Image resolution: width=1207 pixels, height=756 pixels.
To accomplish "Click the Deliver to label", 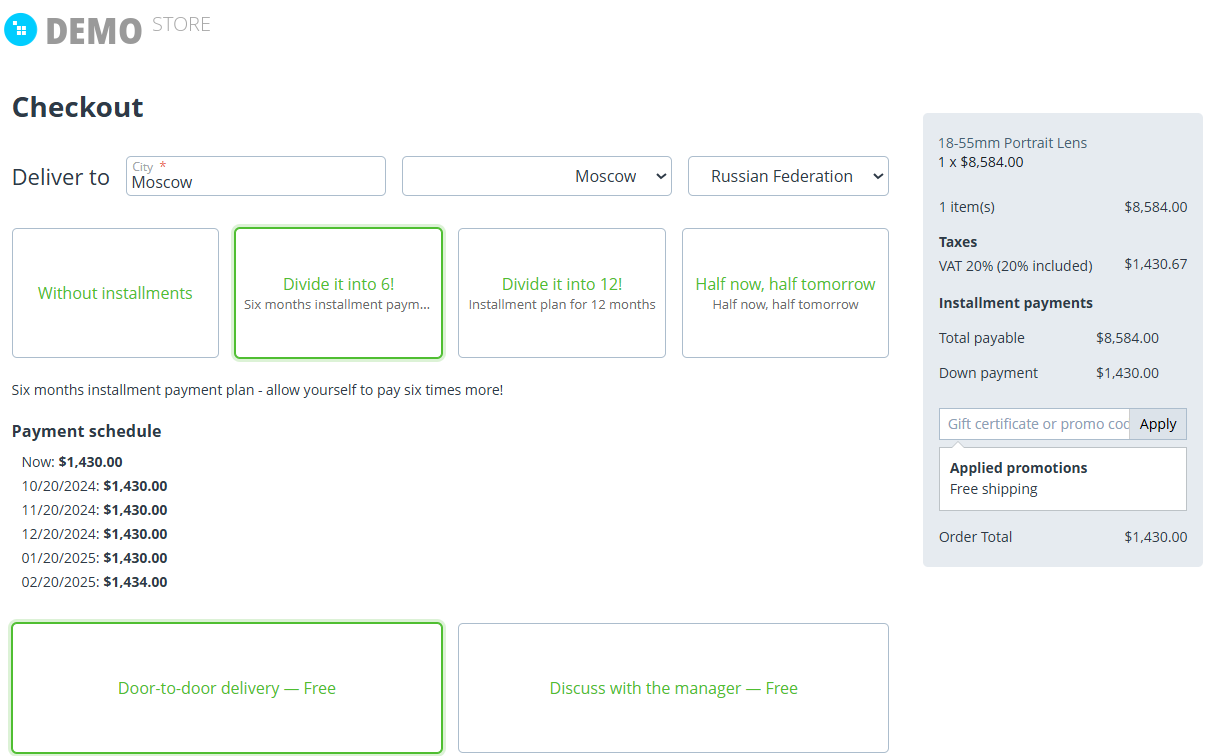I will tap(61, 177).
